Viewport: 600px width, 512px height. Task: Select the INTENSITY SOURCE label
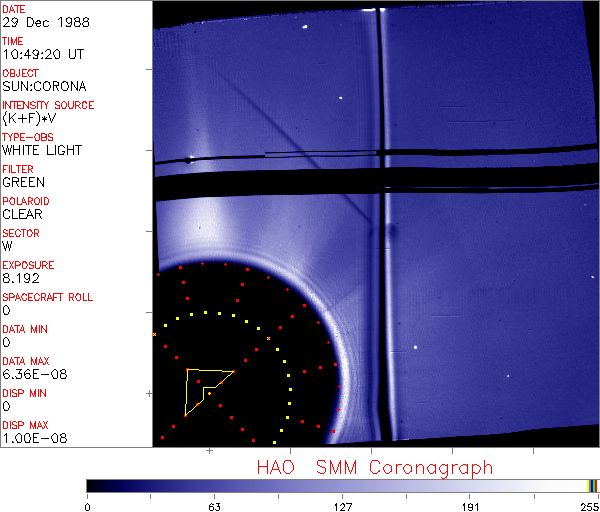(48, 104)
